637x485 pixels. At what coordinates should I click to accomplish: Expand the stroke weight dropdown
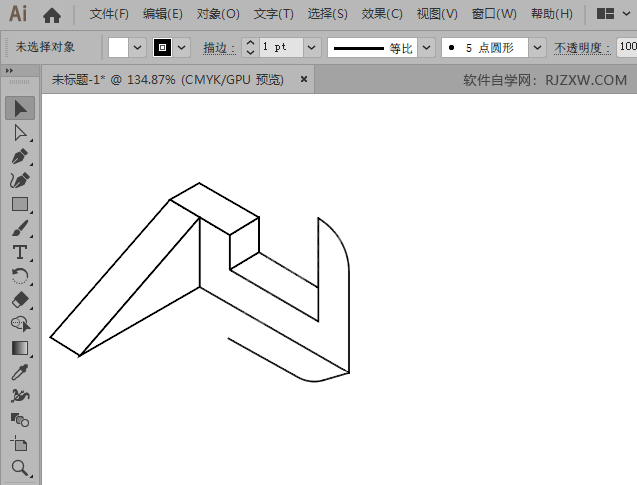coord(311,48)
